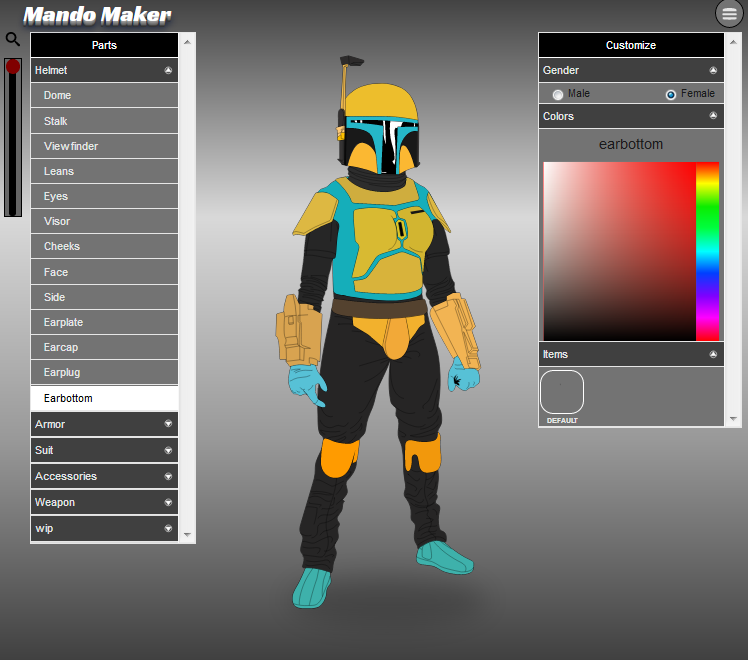This screenshot has width=748, height=660.
Task: Click Customize panel scroll up arrow
Action: tap(734, 42)
